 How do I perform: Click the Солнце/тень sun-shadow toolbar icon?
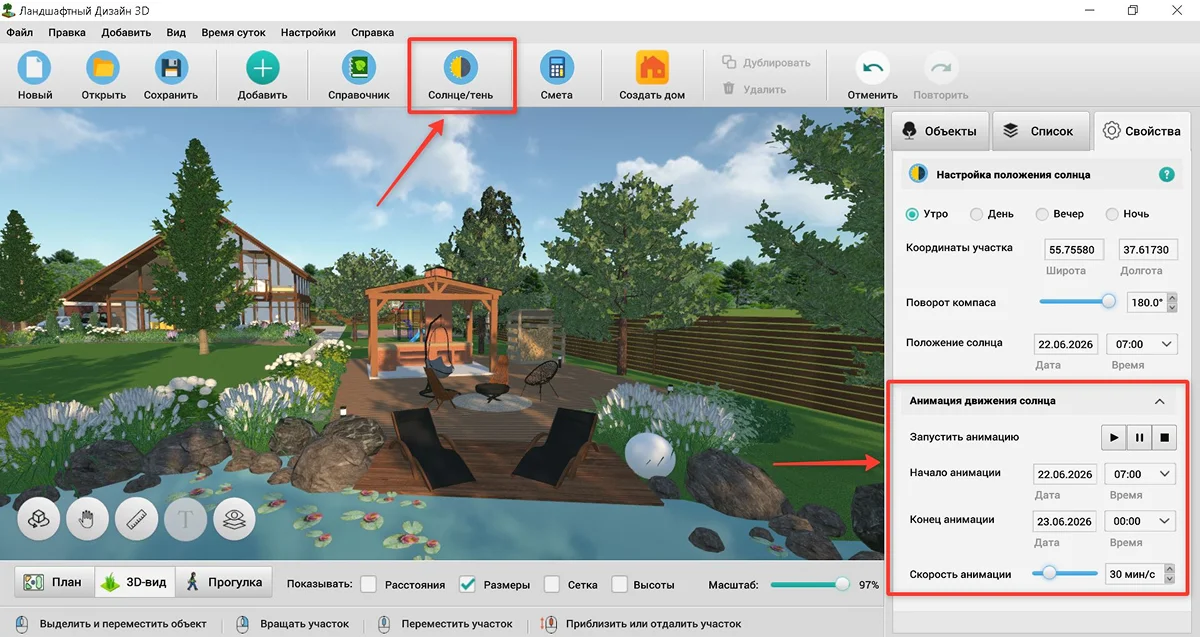tap(461, 68)
